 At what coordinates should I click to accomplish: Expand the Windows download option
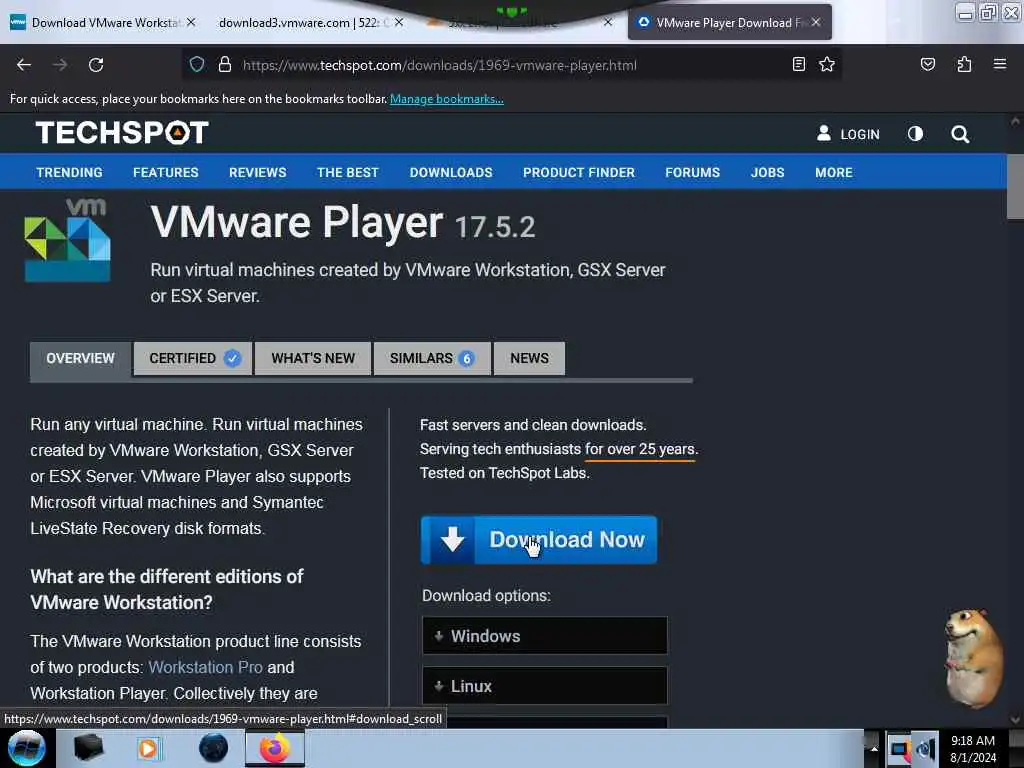(545, 635)
